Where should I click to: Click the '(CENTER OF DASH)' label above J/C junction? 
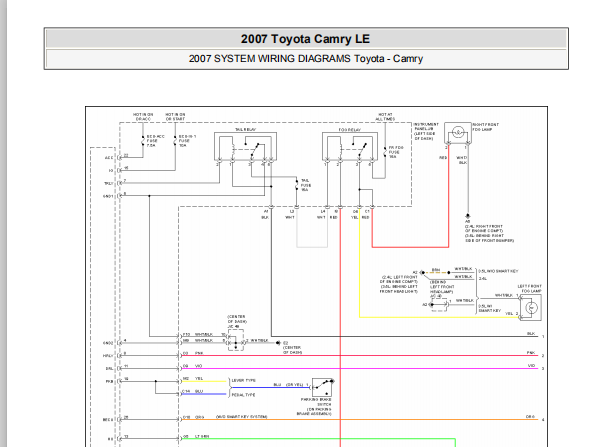click(236, 319)
